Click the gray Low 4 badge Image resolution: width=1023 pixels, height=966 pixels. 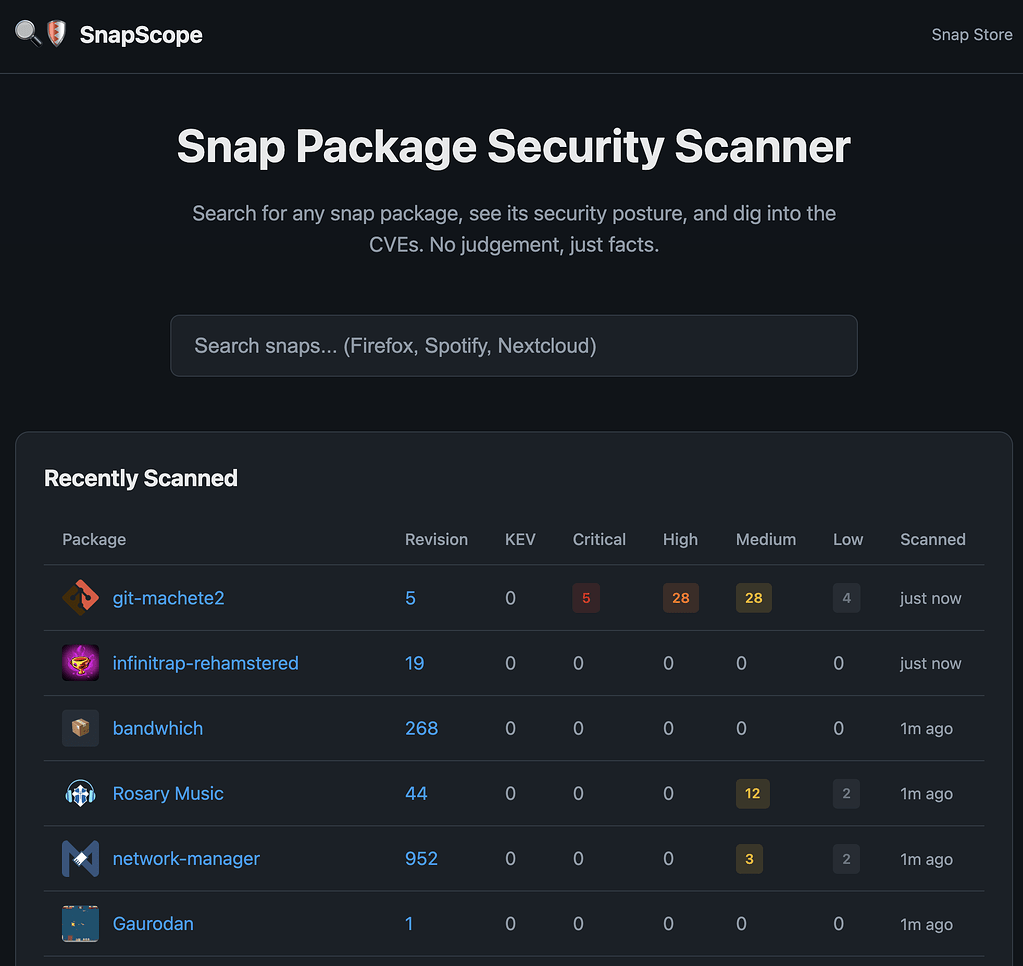click(846, 598)
